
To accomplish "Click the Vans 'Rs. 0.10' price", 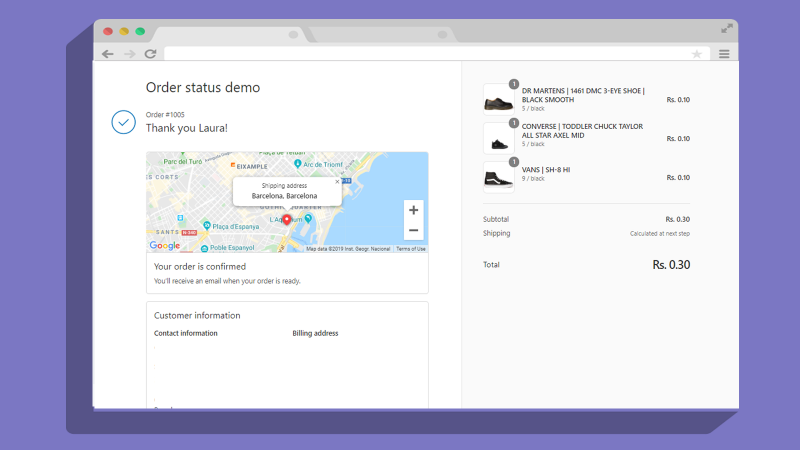I will pos(678,178).
